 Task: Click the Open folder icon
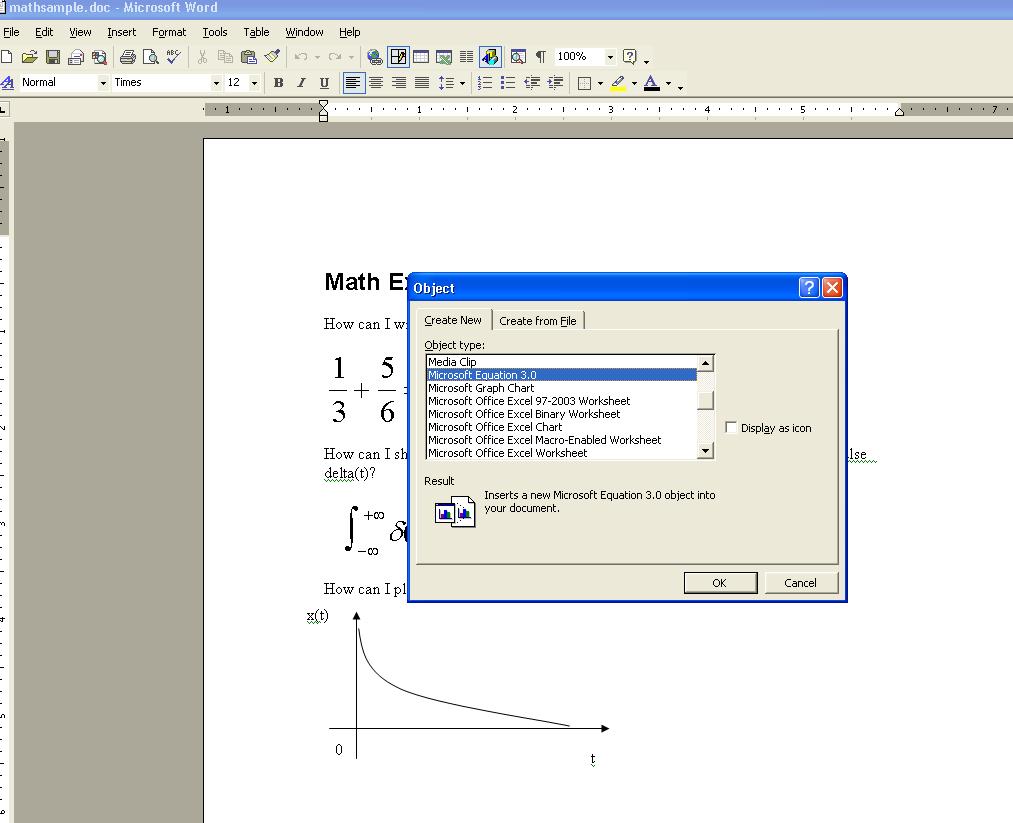(29, 57)
